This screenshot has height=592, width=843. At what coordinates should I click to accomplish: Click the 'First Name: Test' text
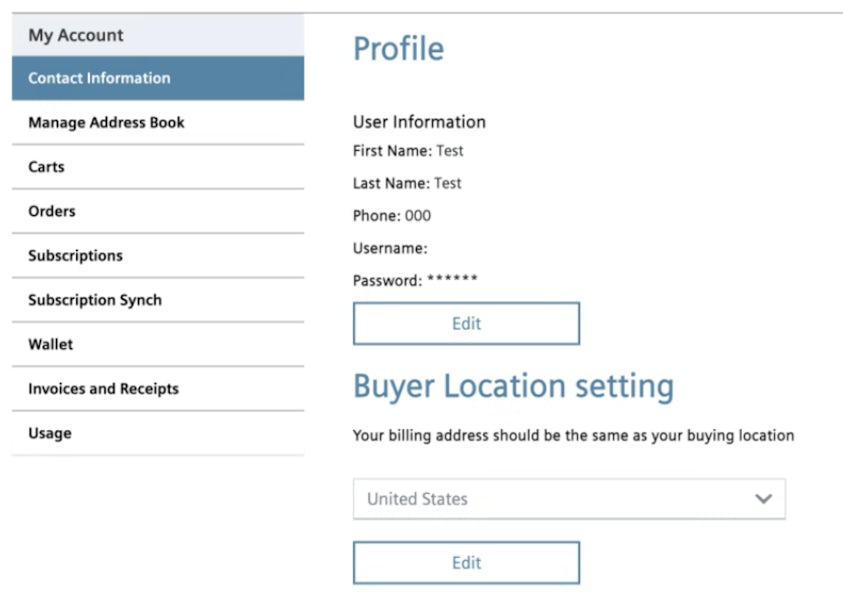pyautogui.click(x=408, y=151)
